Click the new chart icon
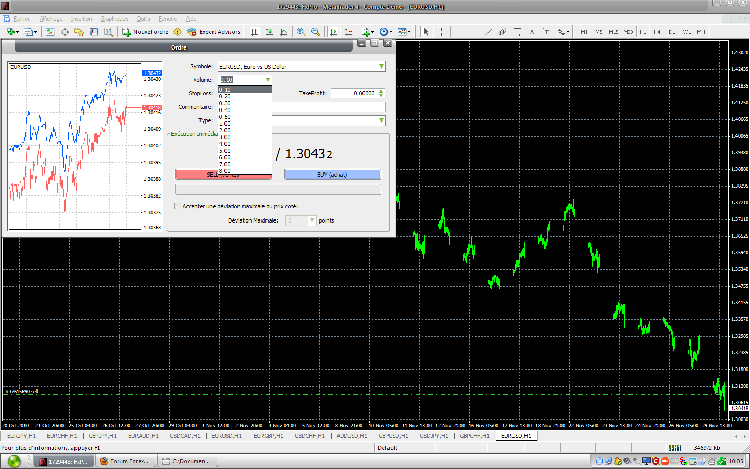The image size is (750, 469). (10, 32)
